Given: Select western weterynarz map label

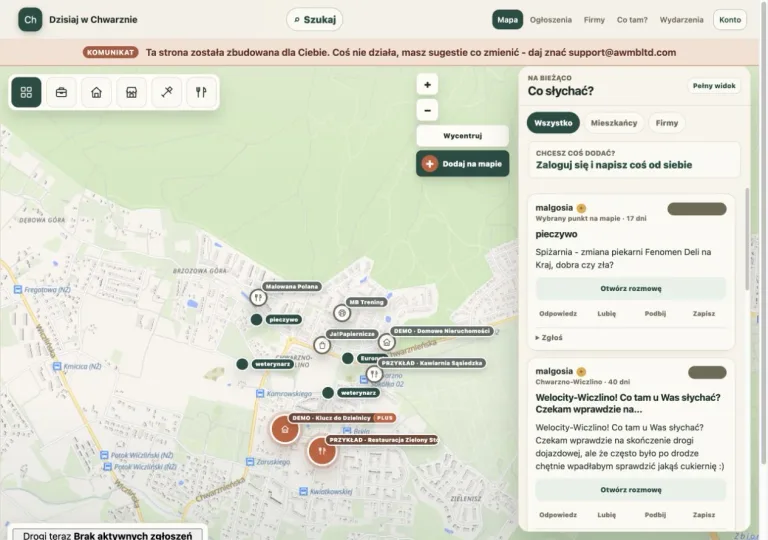Looking at the screenshot, I should (272, 364).
